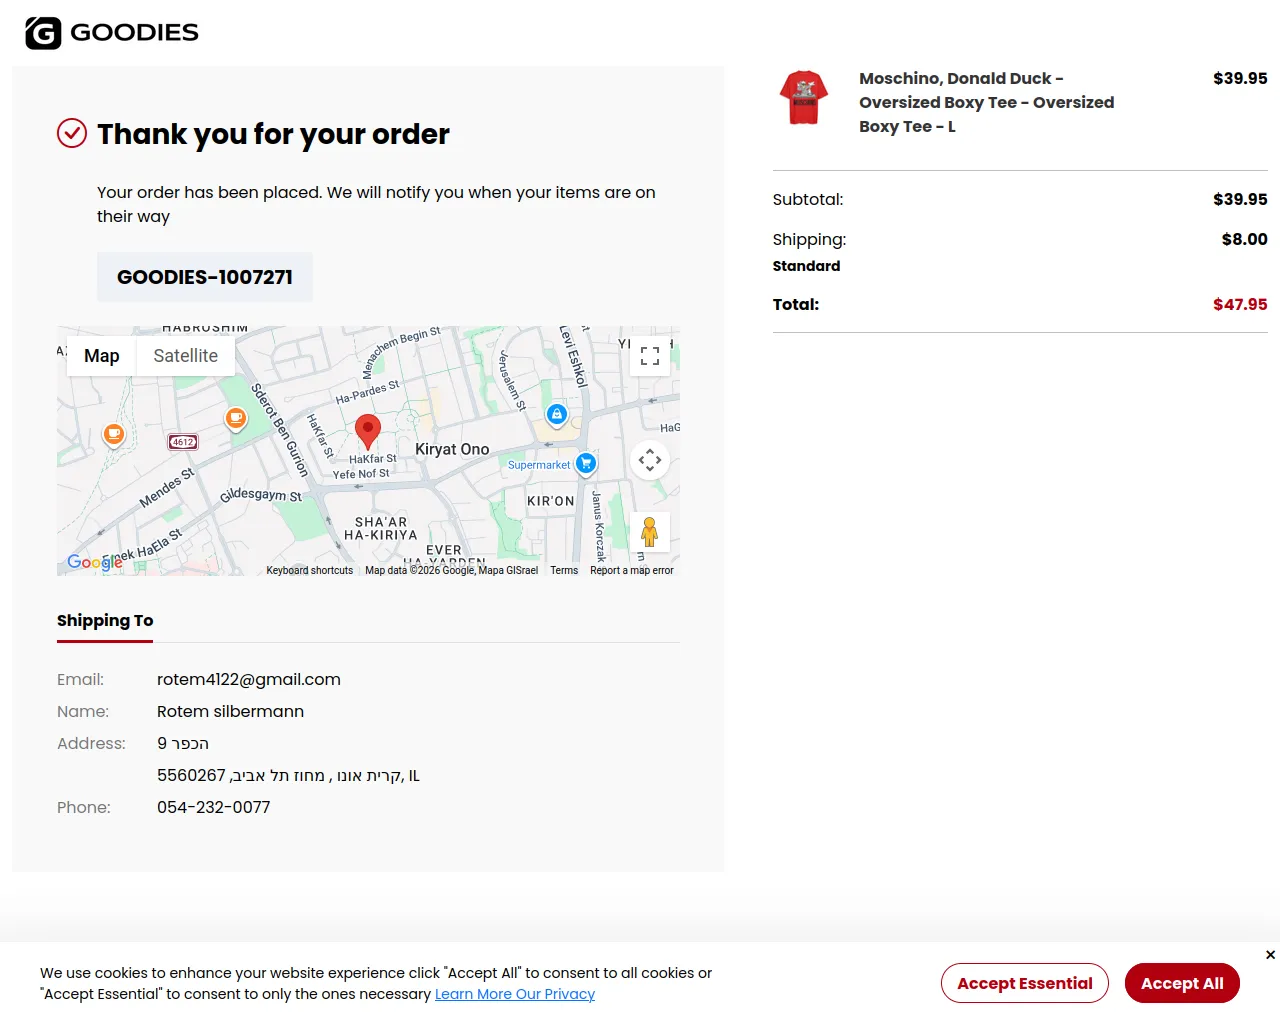The image size is (1280, 1024).
Task: Click the Goodies logo icon
Action: pos(43,33)
